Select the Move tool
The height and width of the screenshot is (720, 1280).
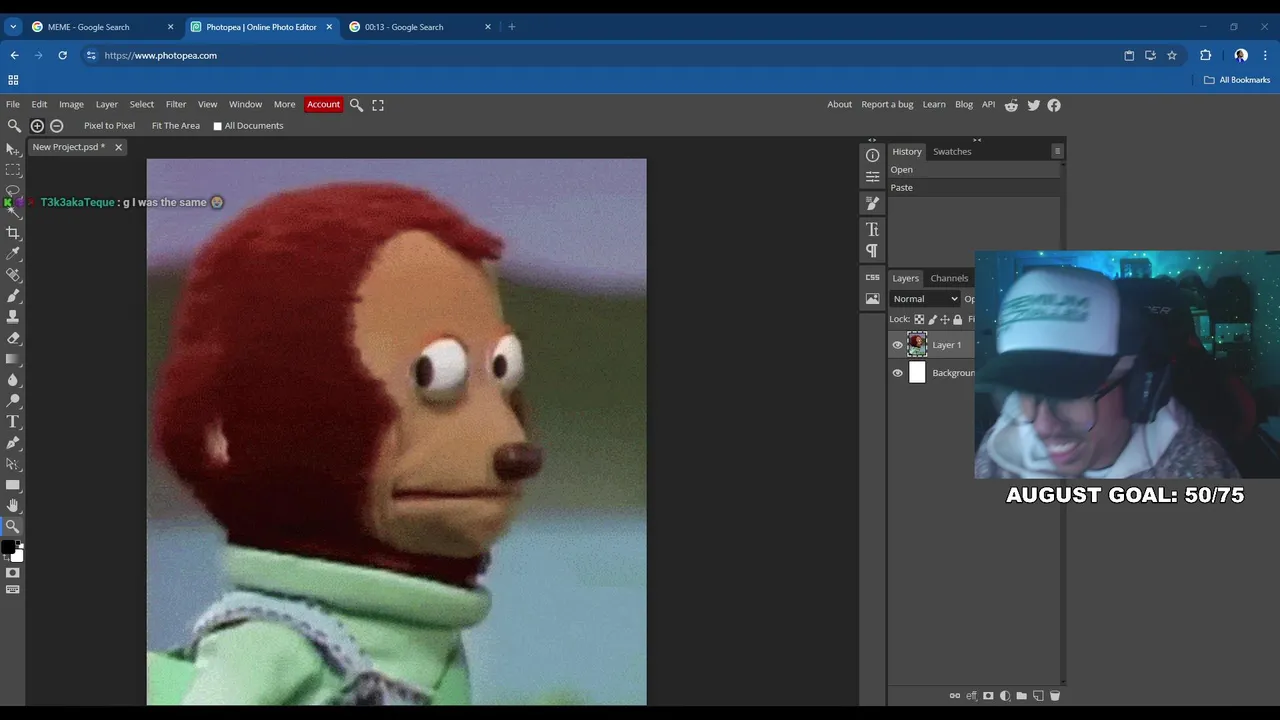point(13,149)
